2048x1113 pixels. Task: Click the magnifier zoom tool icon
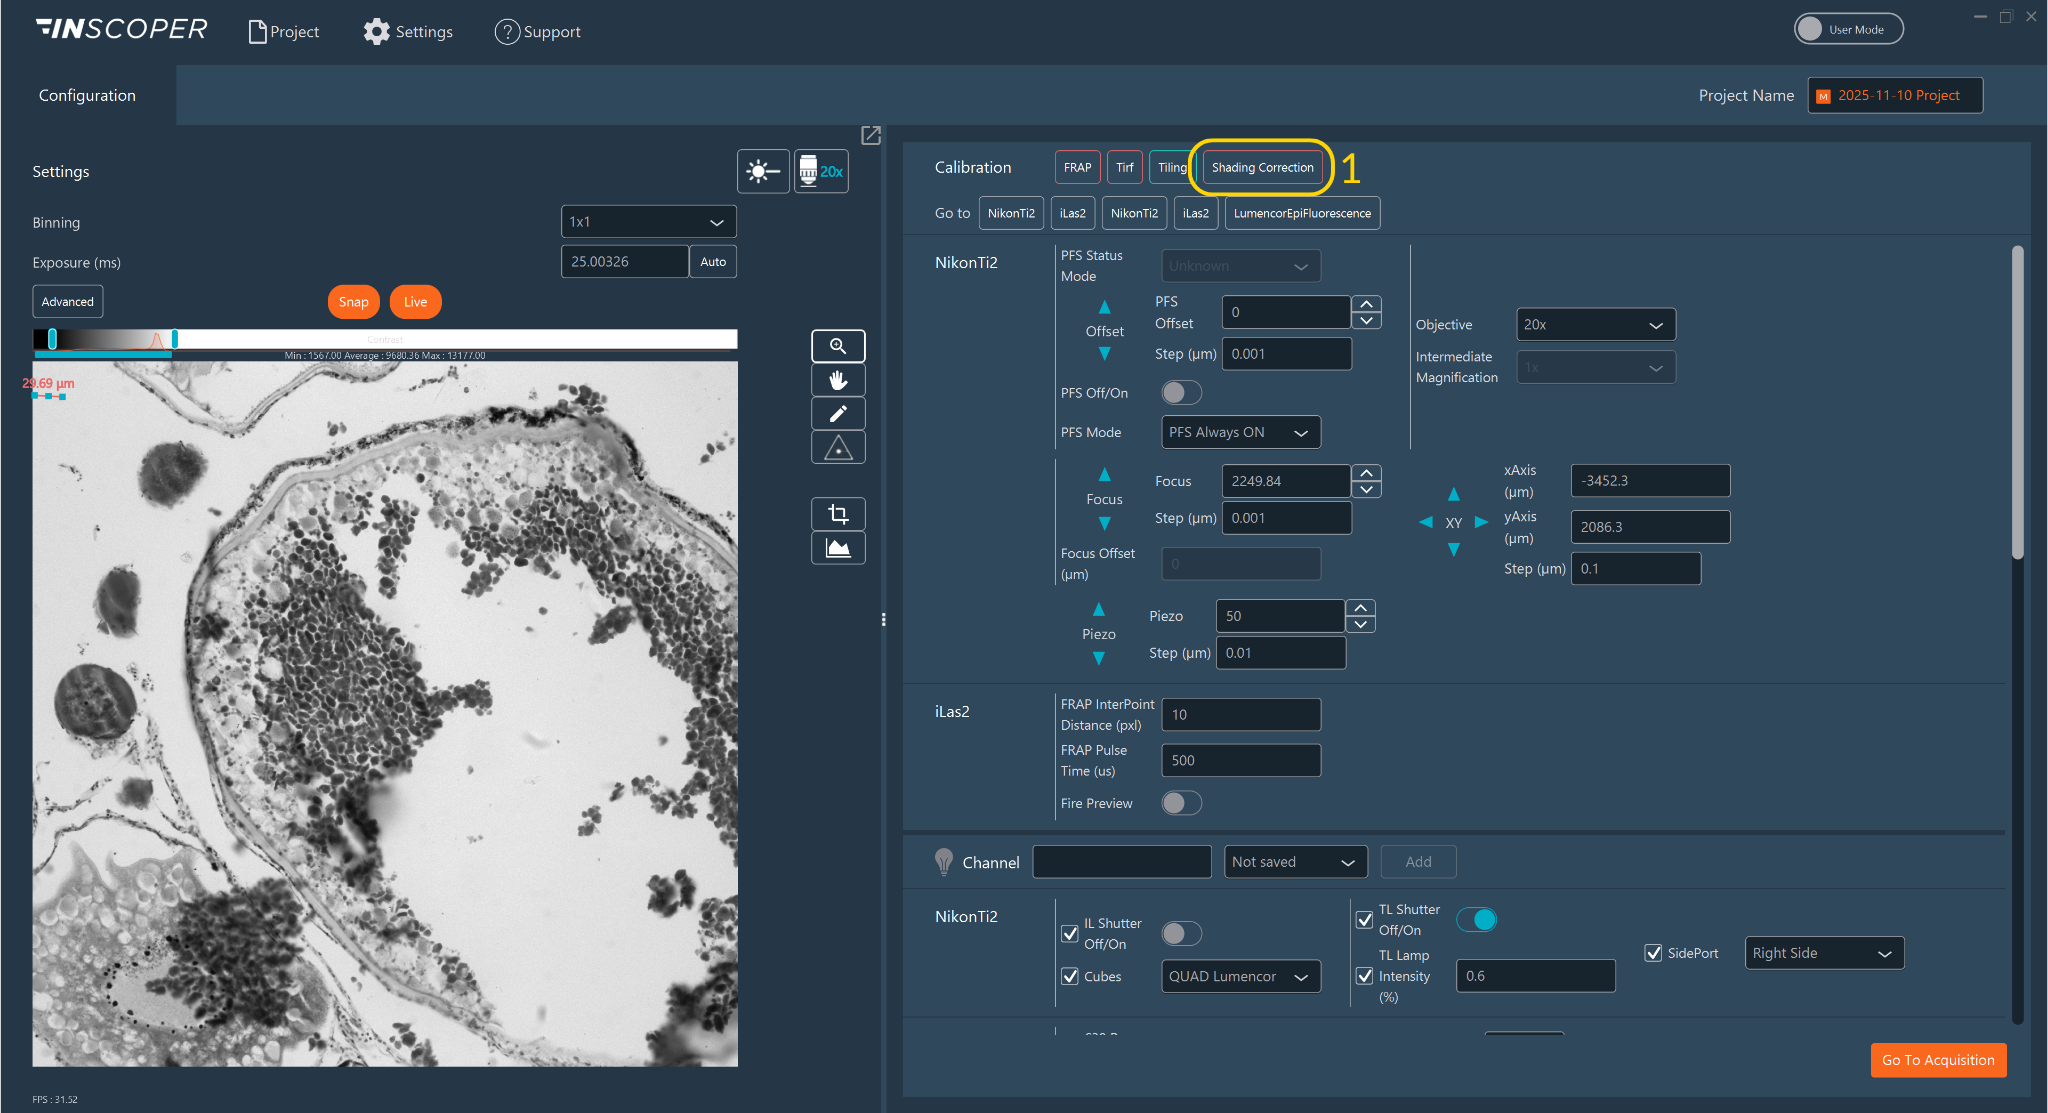[838, 346]
